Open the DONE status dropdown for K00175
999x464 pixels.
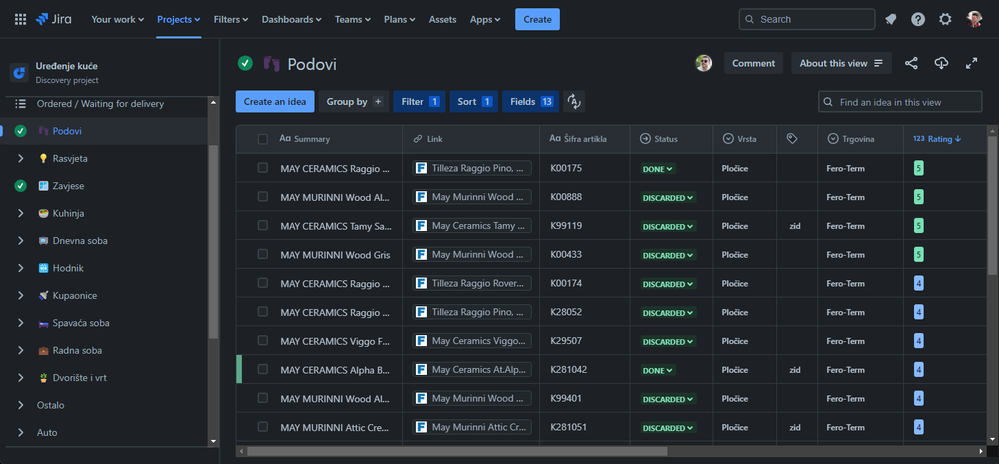click(657, 169)
